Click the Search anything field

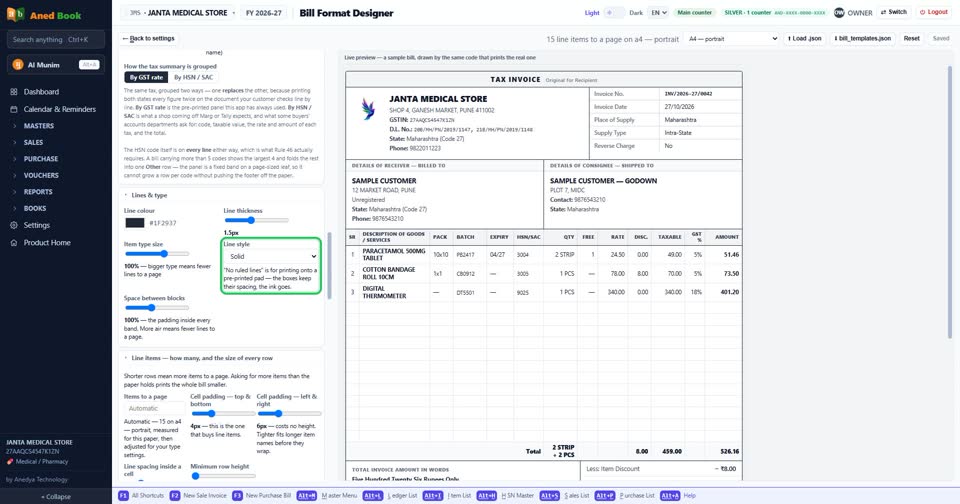(x=56, y=39)
